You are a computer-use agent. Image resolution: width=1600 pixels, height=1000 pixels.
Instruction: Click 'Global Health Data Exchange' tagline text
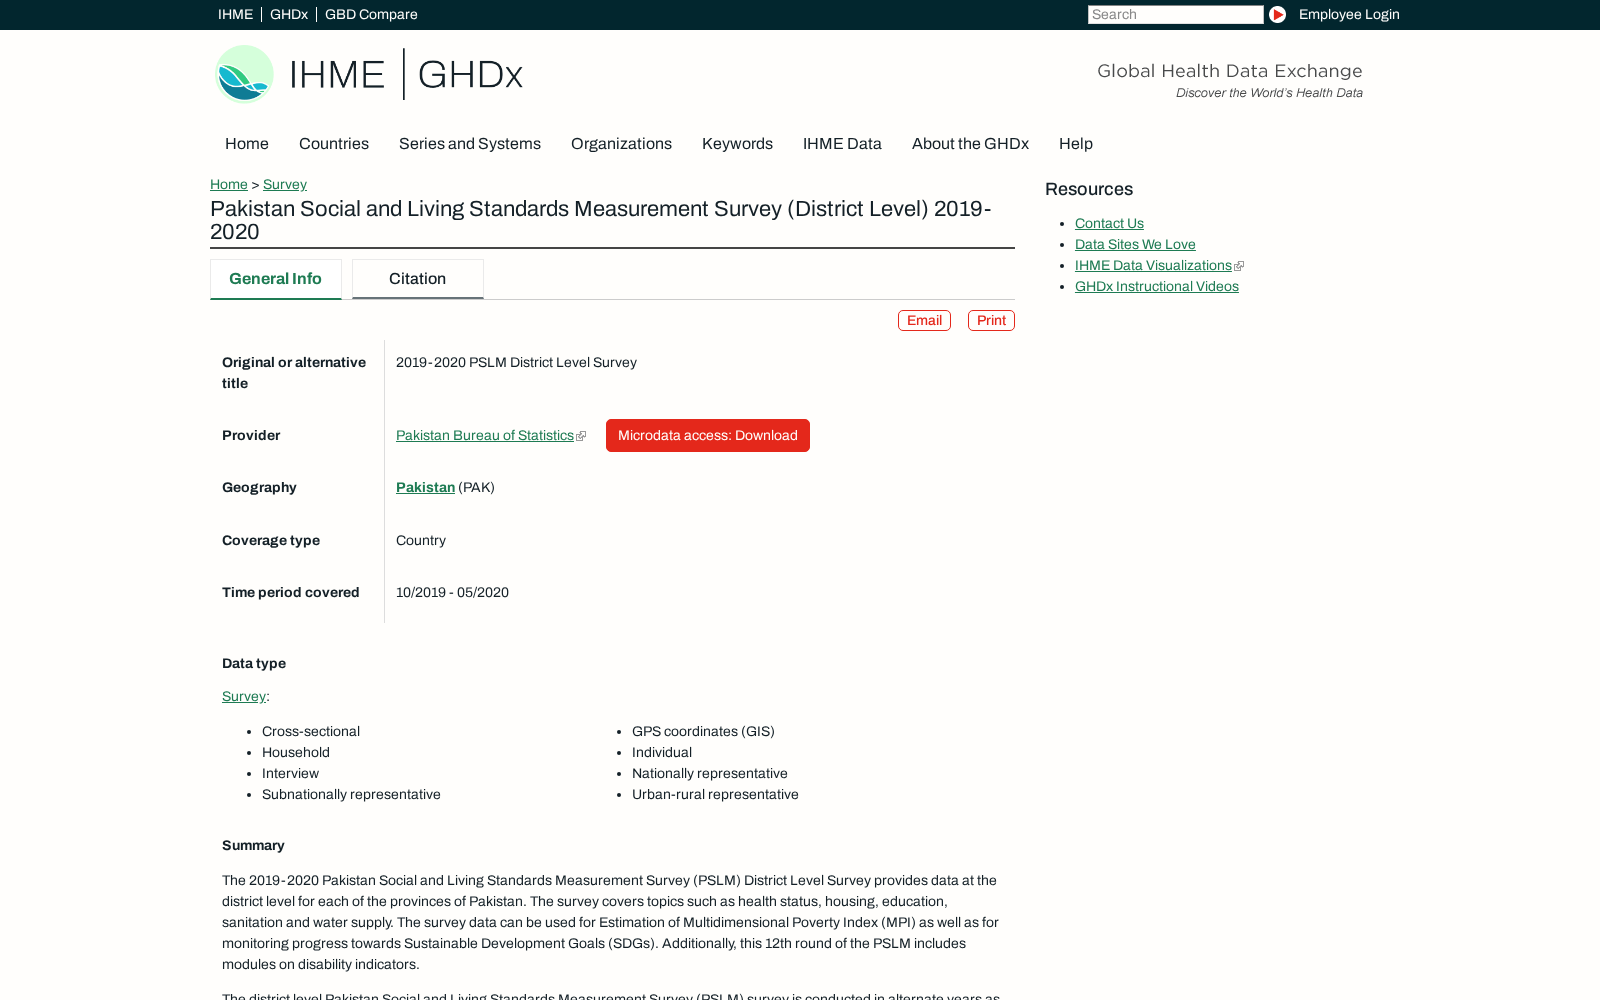(1230, 71)
